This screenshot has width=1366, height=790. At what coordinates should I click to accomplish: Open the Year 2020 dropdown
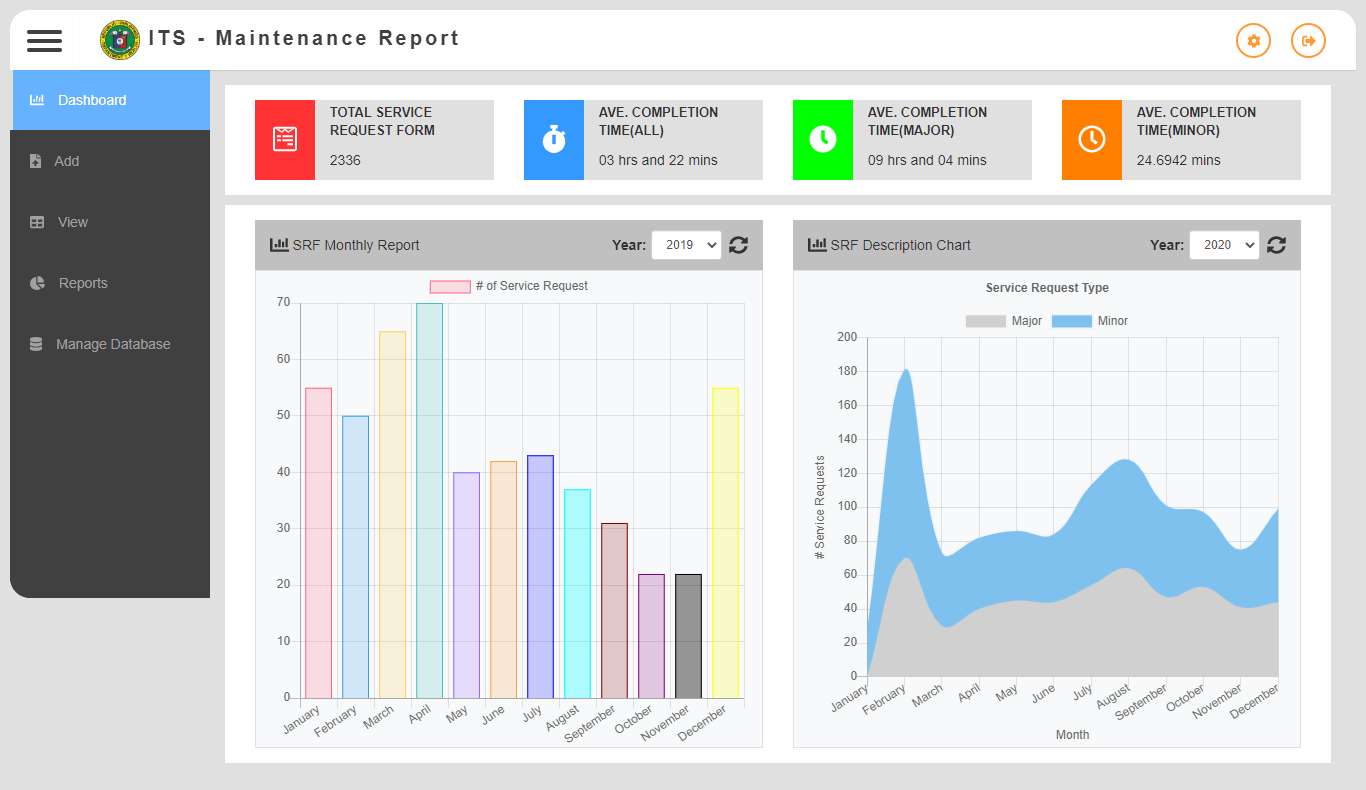coord(1224,245)
